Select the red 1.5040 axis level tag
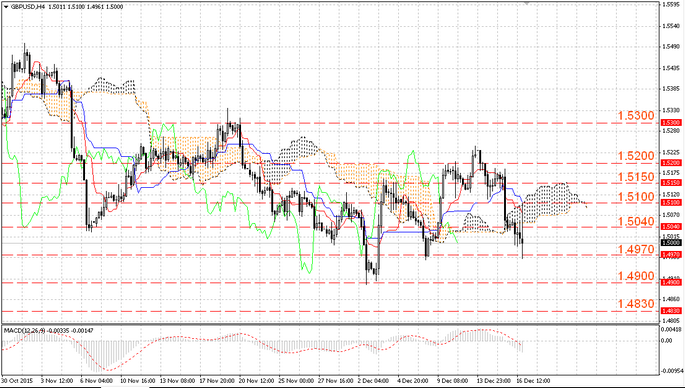This screenshot has width=685, height=388. [x=671, y=227]
